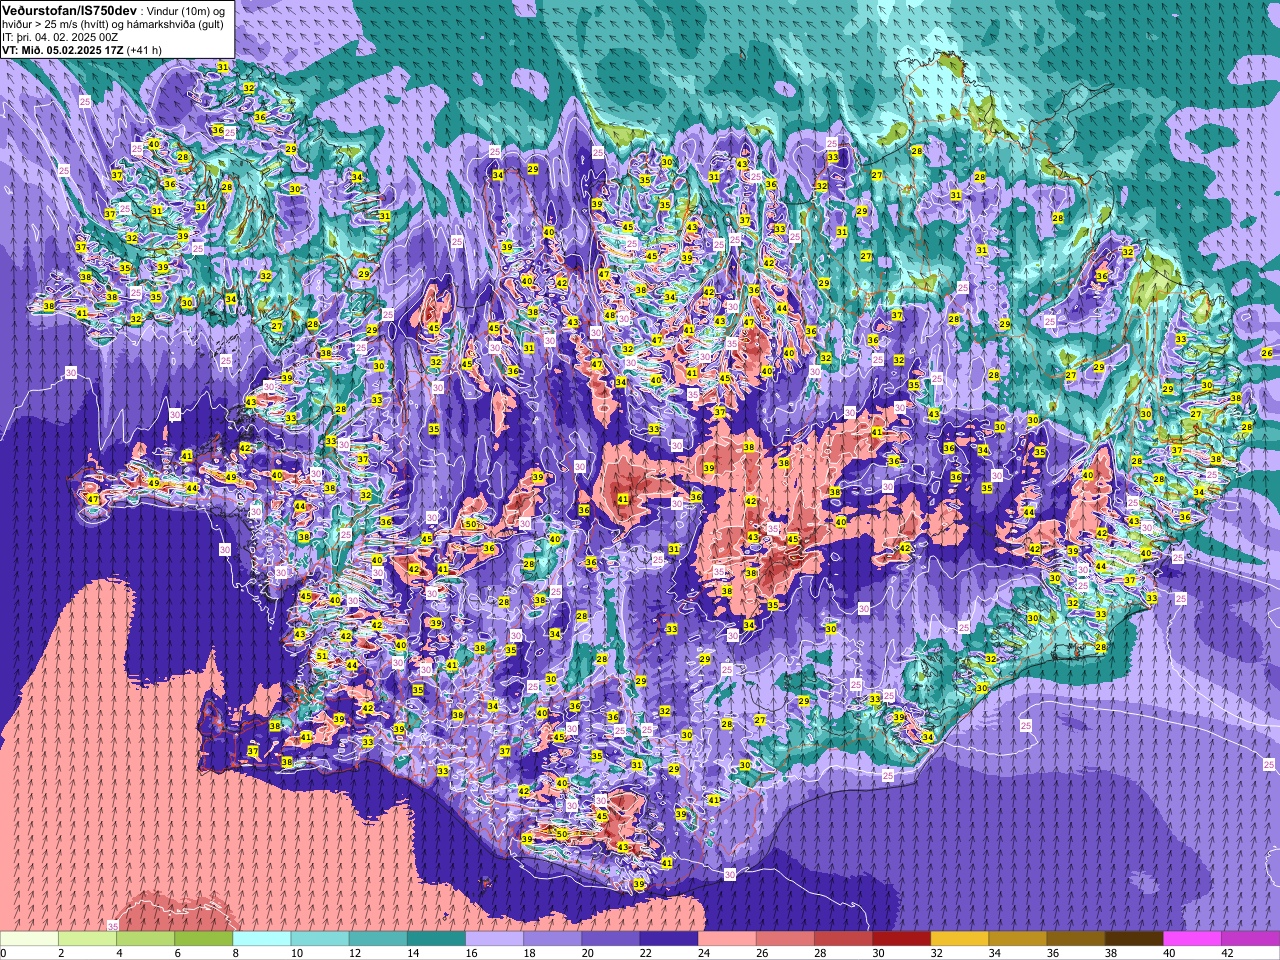Screen dimensions: 1280x960
Task: Click the teal 12–14 m/s legend swatch
Action: [378, 939]
